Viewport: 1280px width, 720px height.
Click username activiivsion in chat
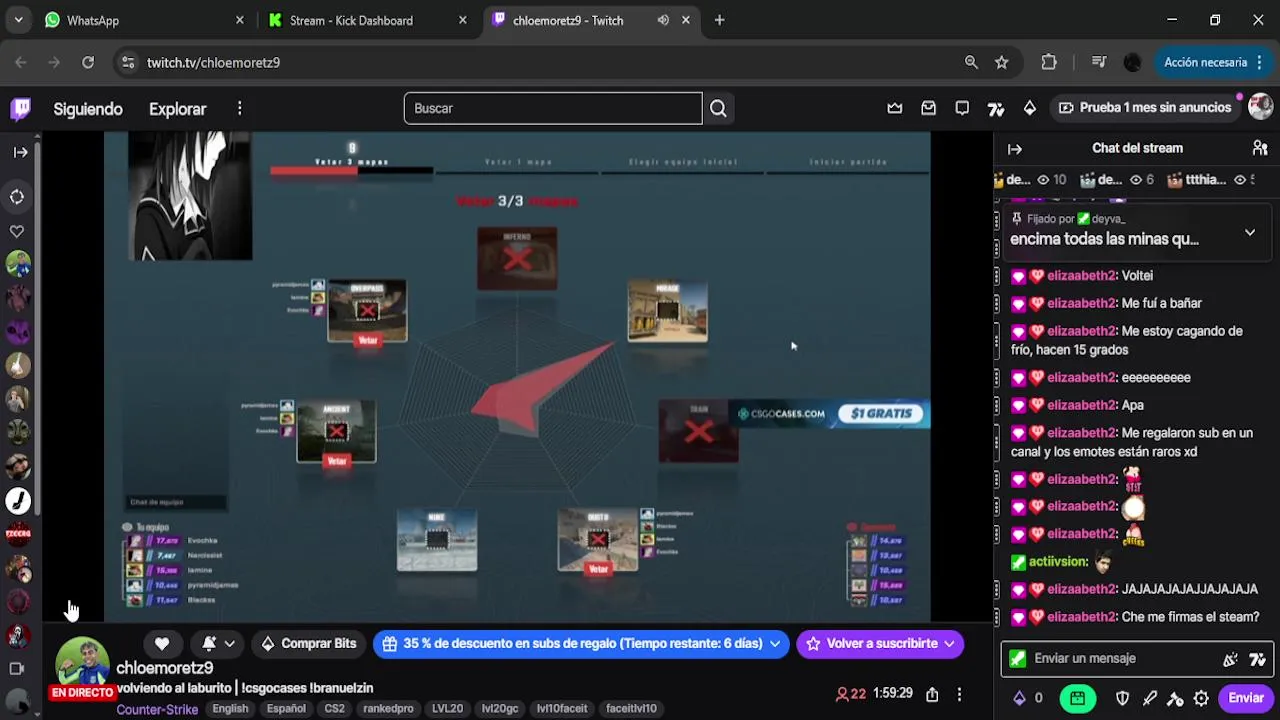(1058, 562)
